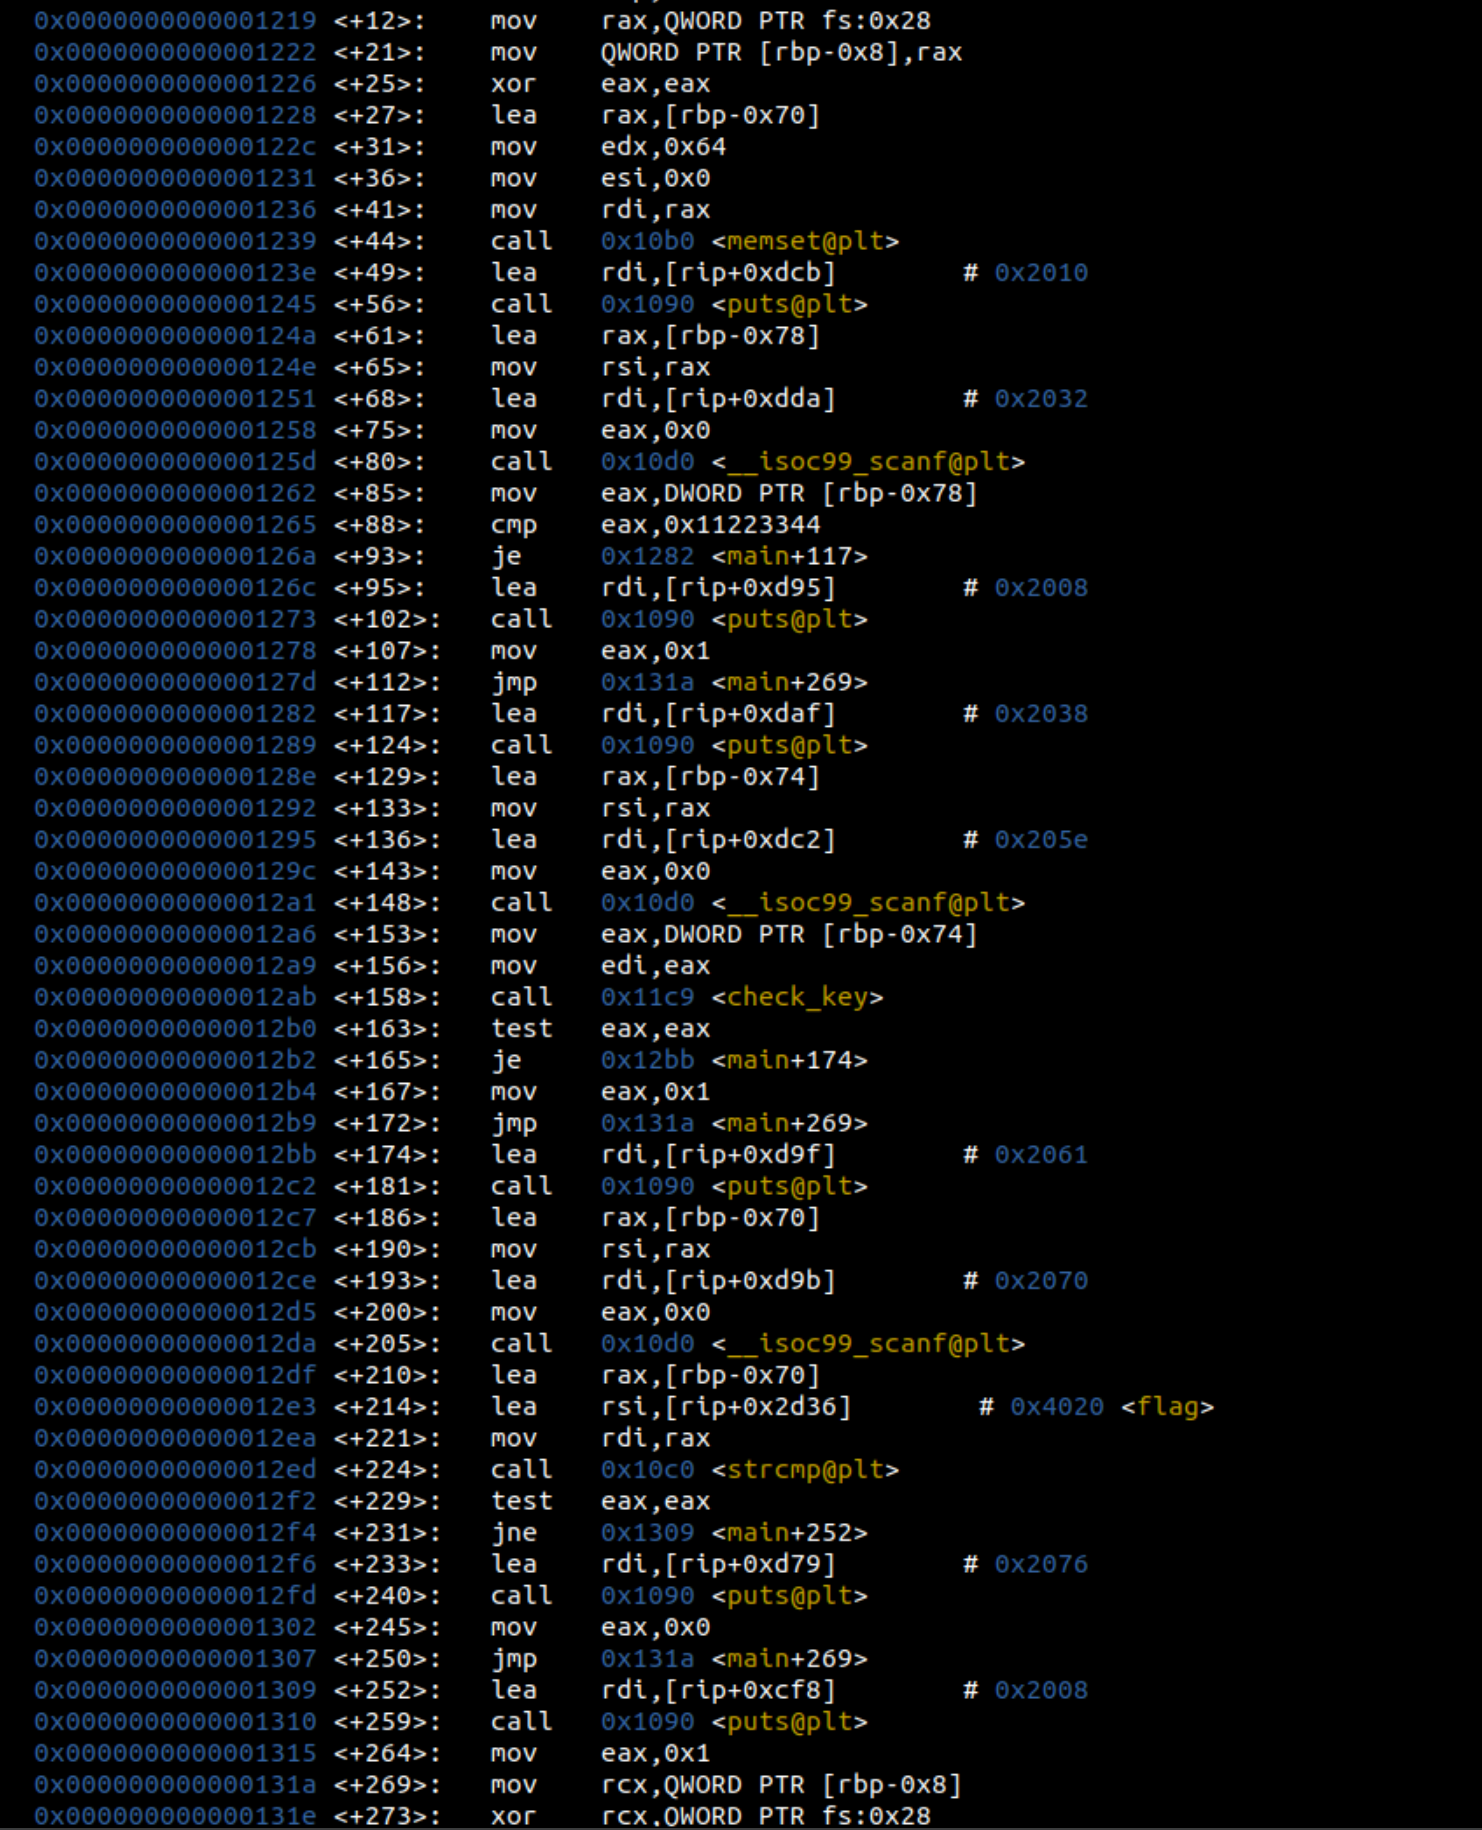This screenshot has width=1482, height=1830.
Task: Select call target 0x10b0
Action: 647,241
